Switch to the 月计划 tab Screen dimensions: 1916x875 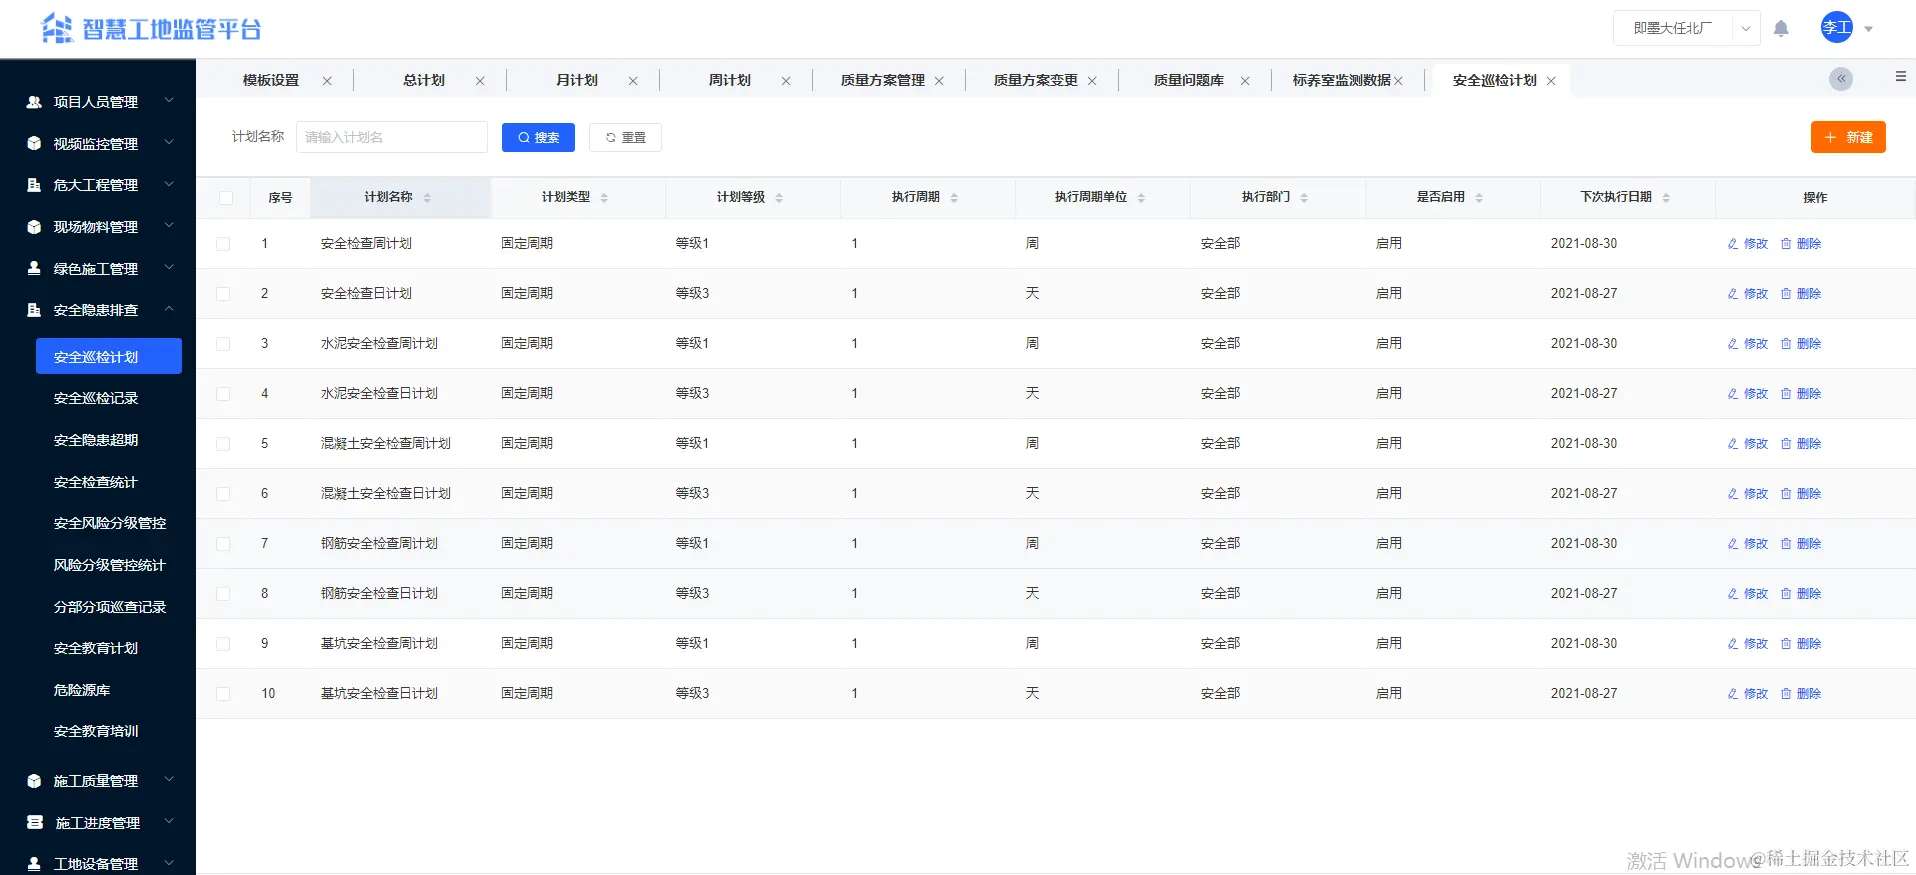(577, 80)
